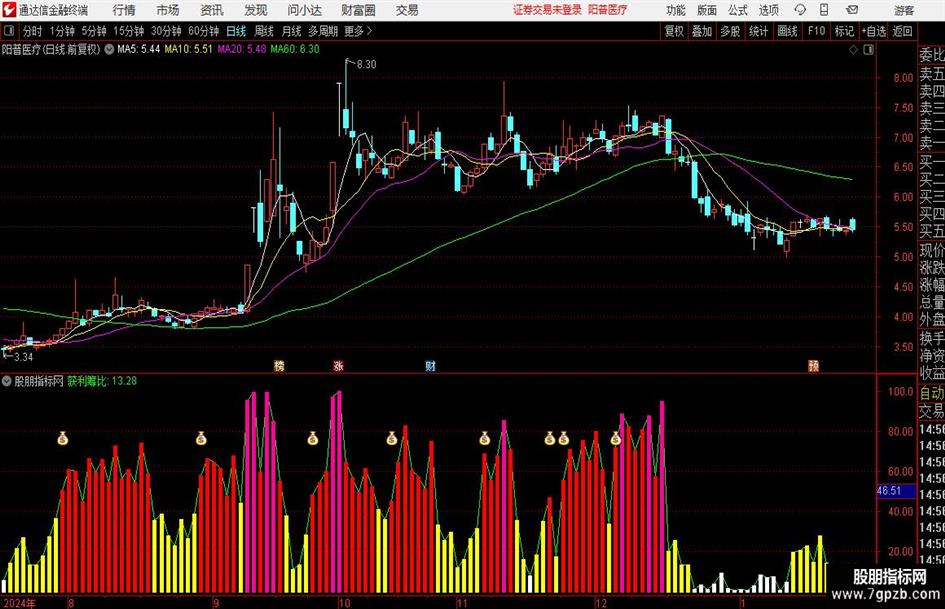Select the 日线 daily chart tab
This screenshot has width=945, height=609.
236,31
